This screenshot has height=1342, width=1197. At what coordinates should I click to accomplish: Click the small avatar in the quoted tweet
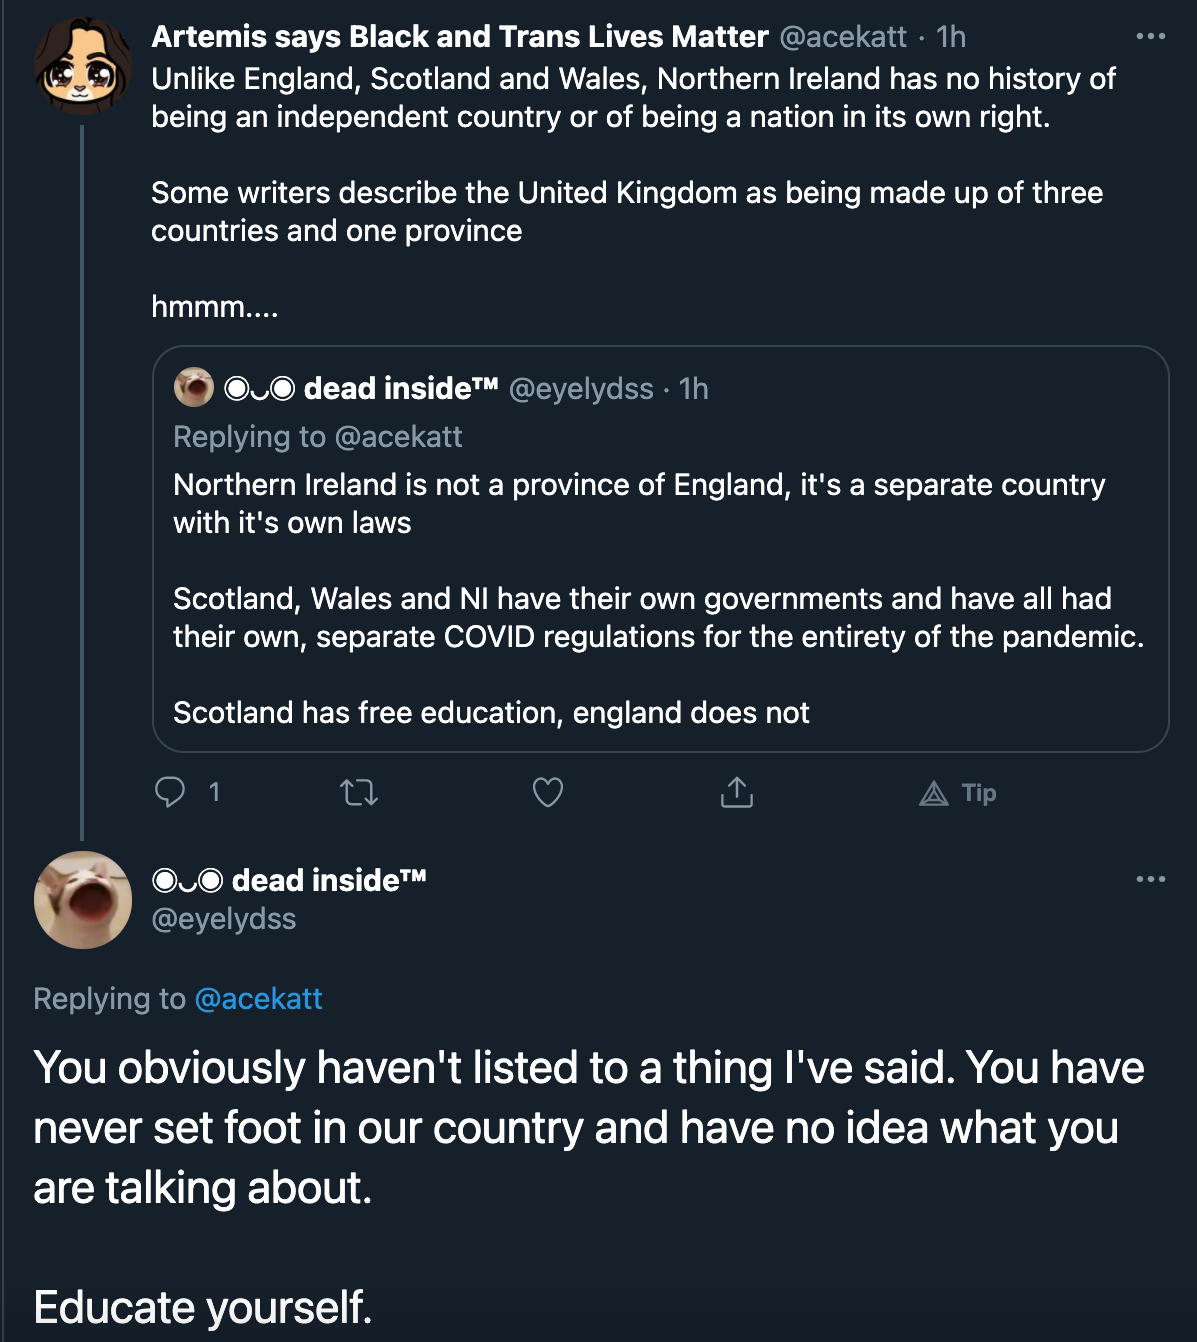[194, 387]
